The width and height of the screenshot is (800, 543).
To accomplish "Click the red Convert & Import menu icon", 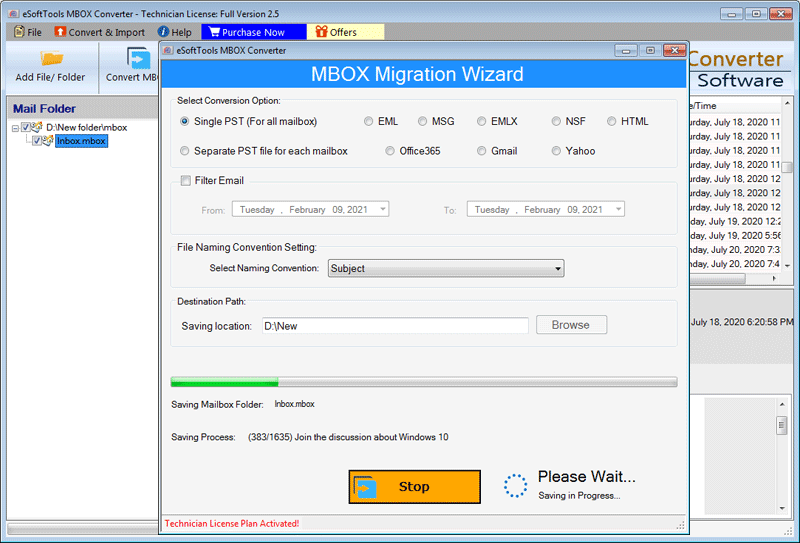I will coord(60,32).
